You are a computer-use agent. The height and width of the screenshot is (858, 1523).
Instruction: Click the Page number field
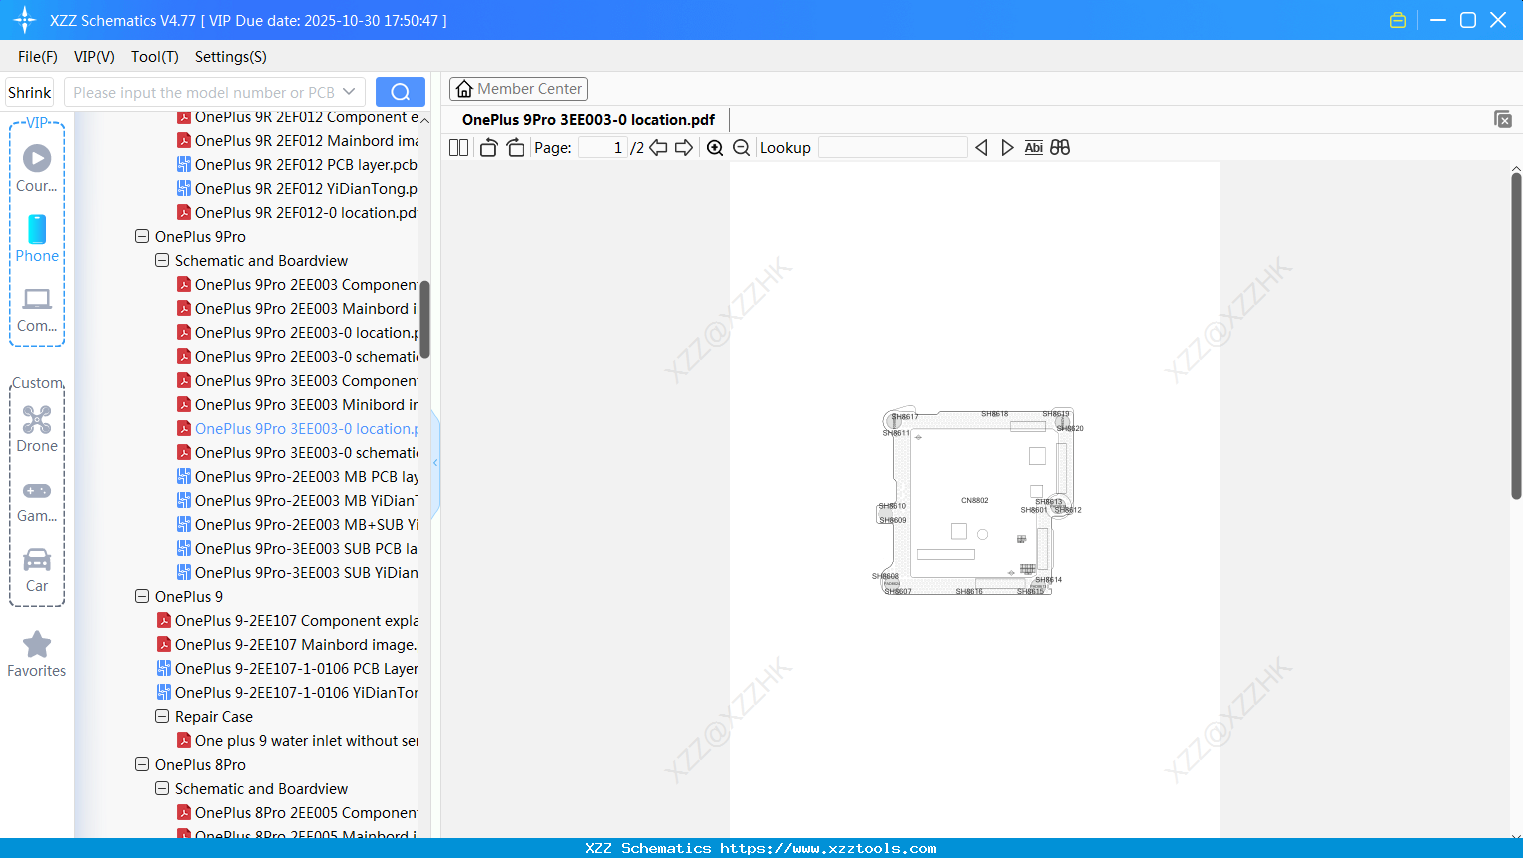pyautogui.click(x=603, y=148)
